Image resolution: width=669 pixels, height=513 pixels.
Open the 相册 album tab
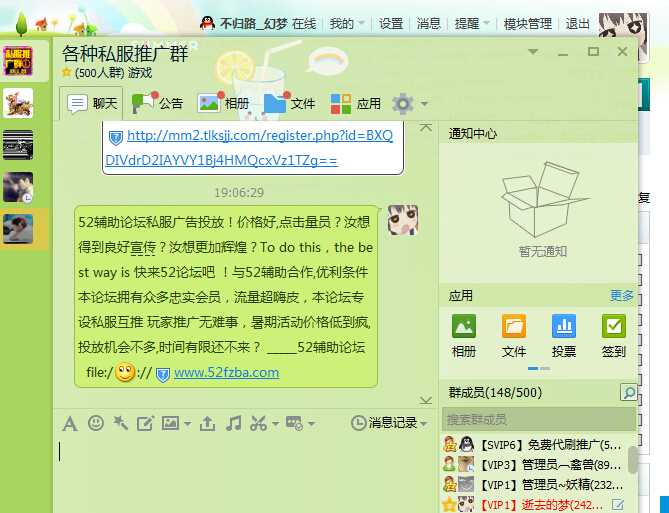point(223,103)
